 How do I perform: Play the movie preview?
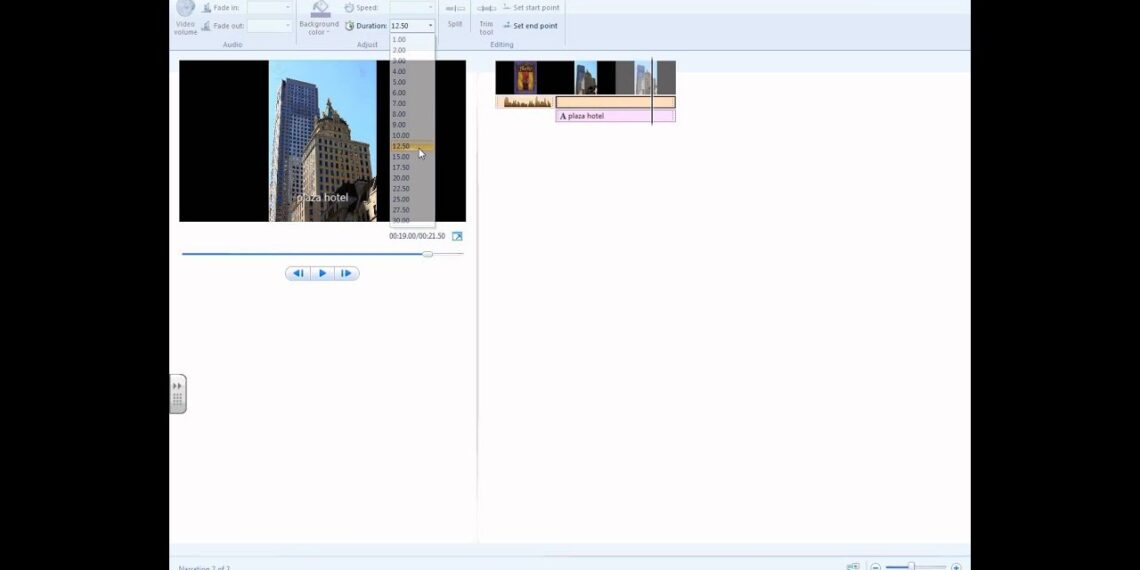323,273
